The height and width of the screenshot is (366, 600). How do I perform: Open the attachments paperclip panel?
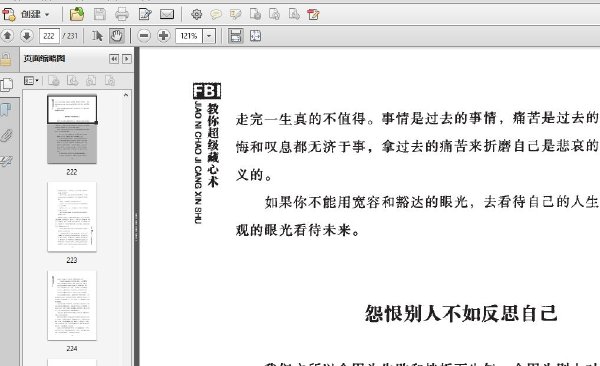(x=6, y=136)
